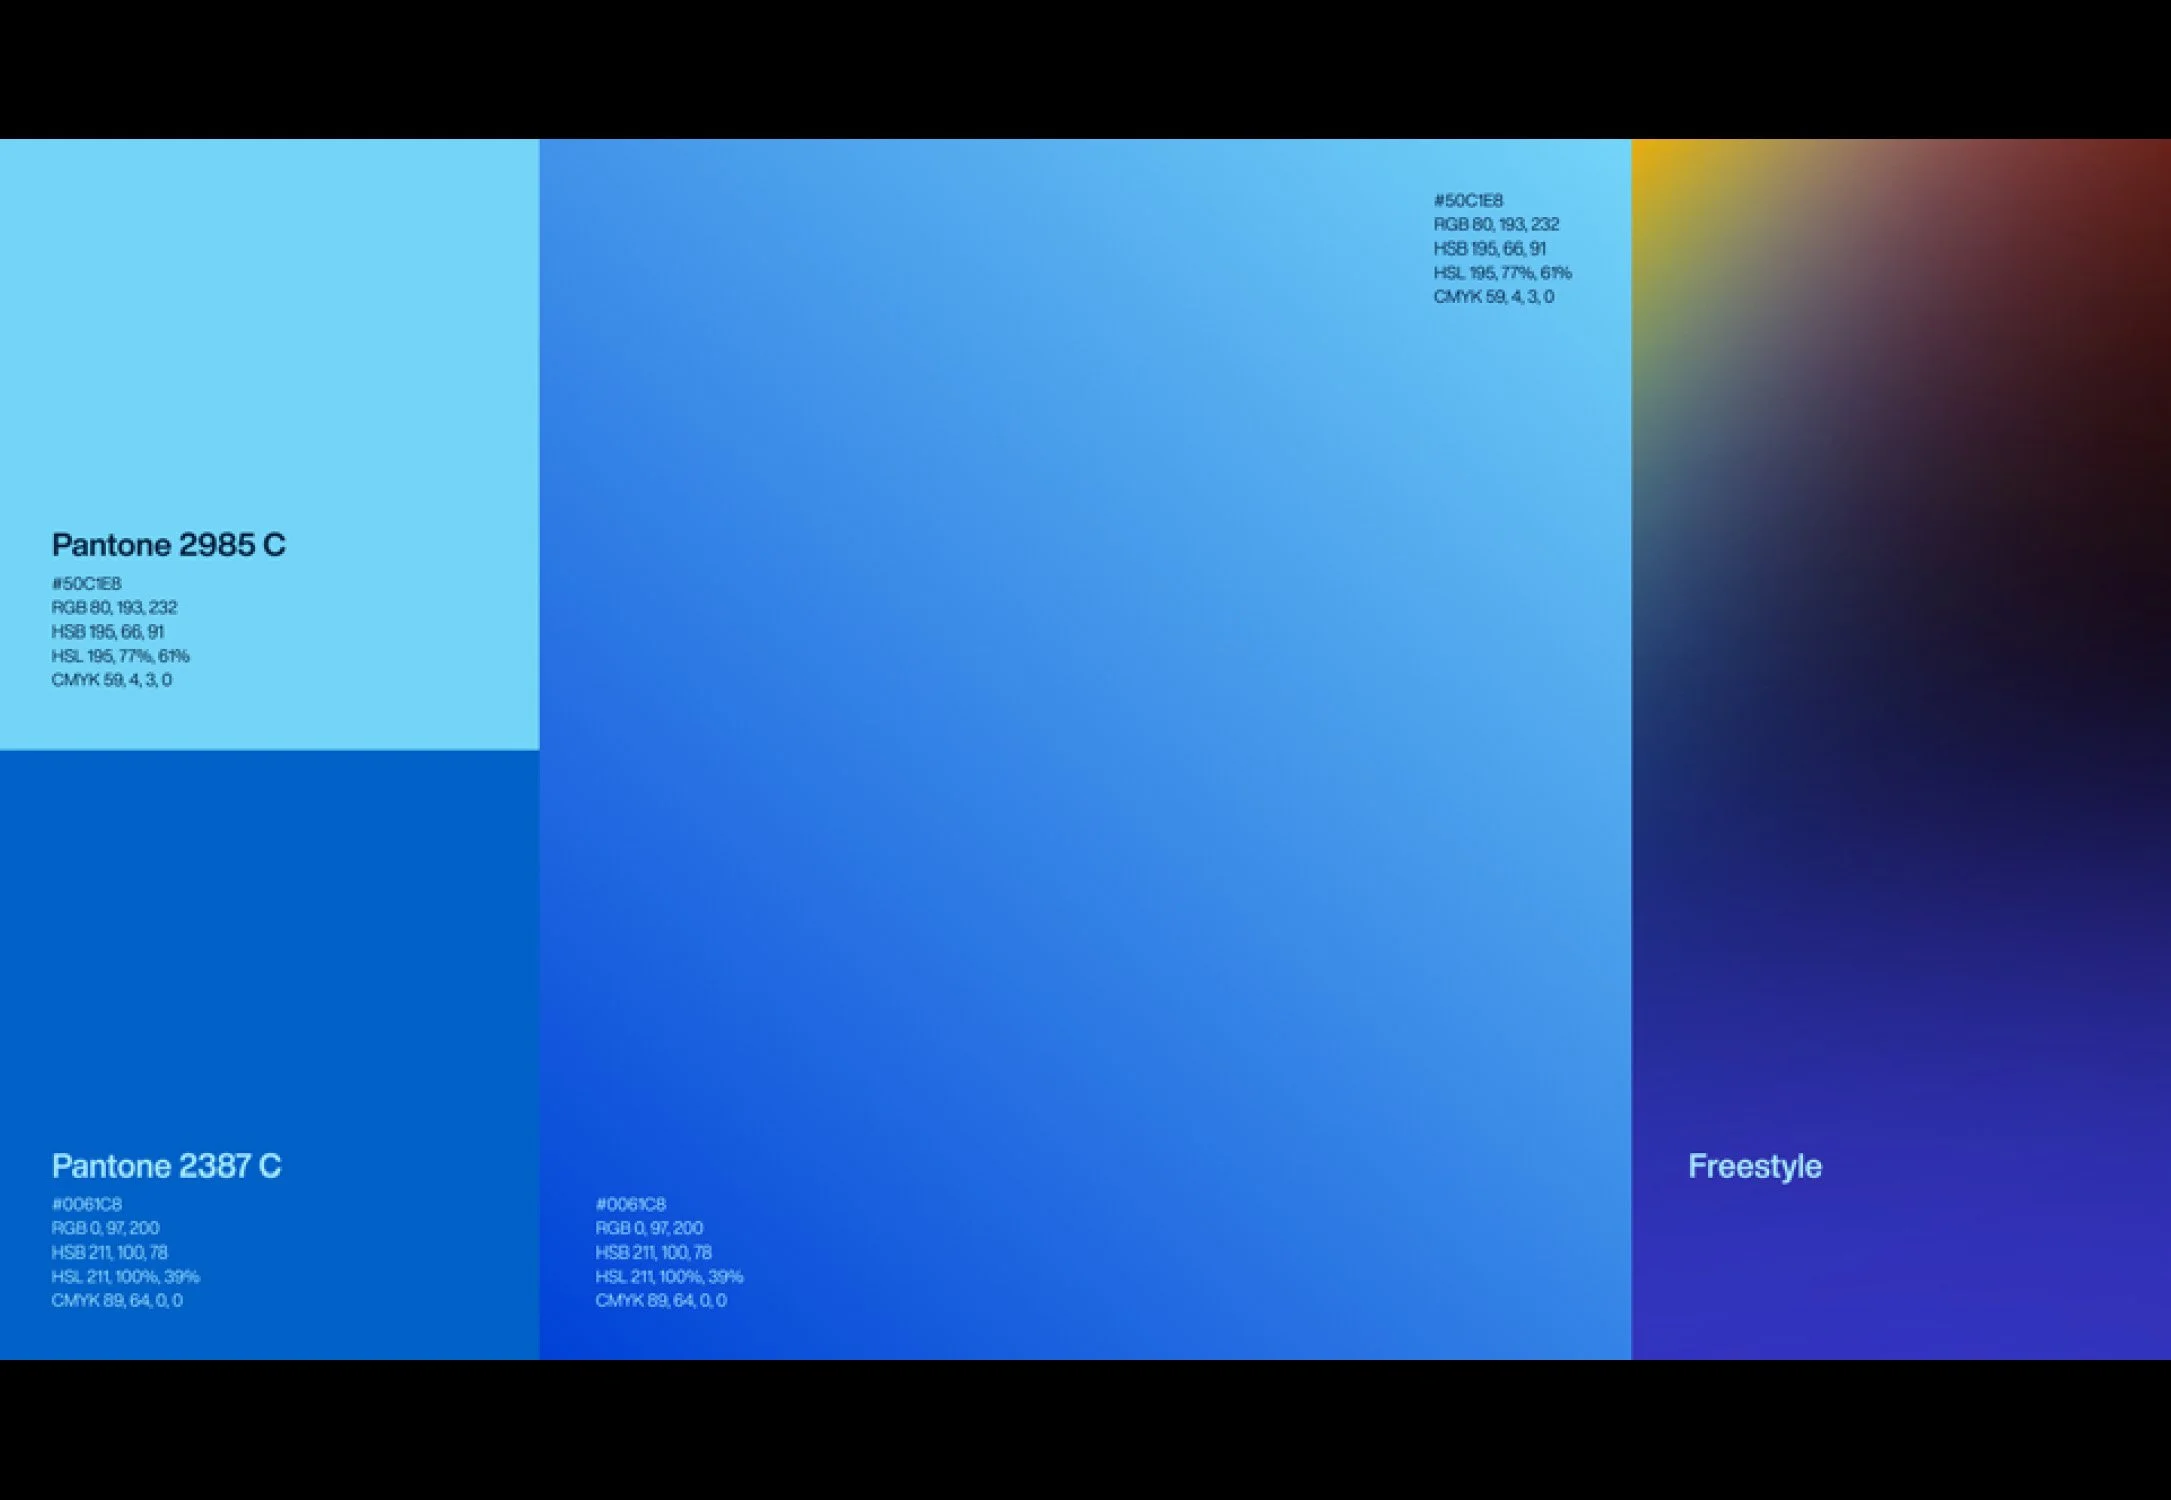
Task: Click "HSB 211, 100, 78" under Pantone 2387 C
Action: click(x=110, y=1252)
